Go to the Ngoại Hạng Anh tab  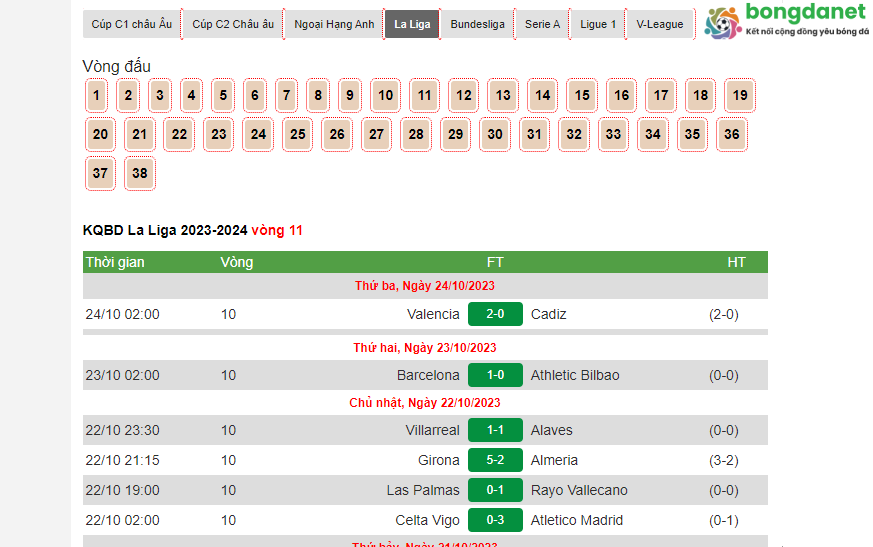coord(334,24)
